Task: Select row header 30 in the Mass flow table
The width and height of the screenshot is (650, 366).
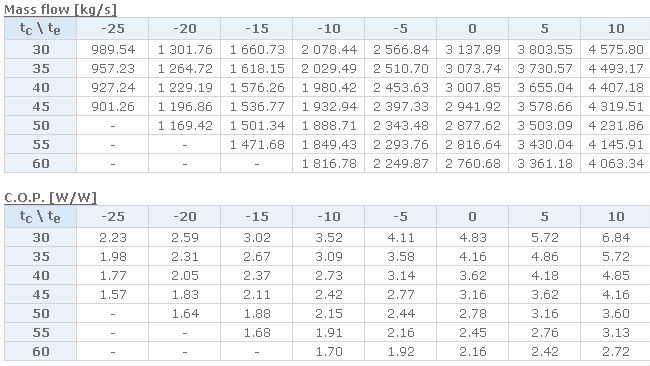Action: click(x=40, y=49)
